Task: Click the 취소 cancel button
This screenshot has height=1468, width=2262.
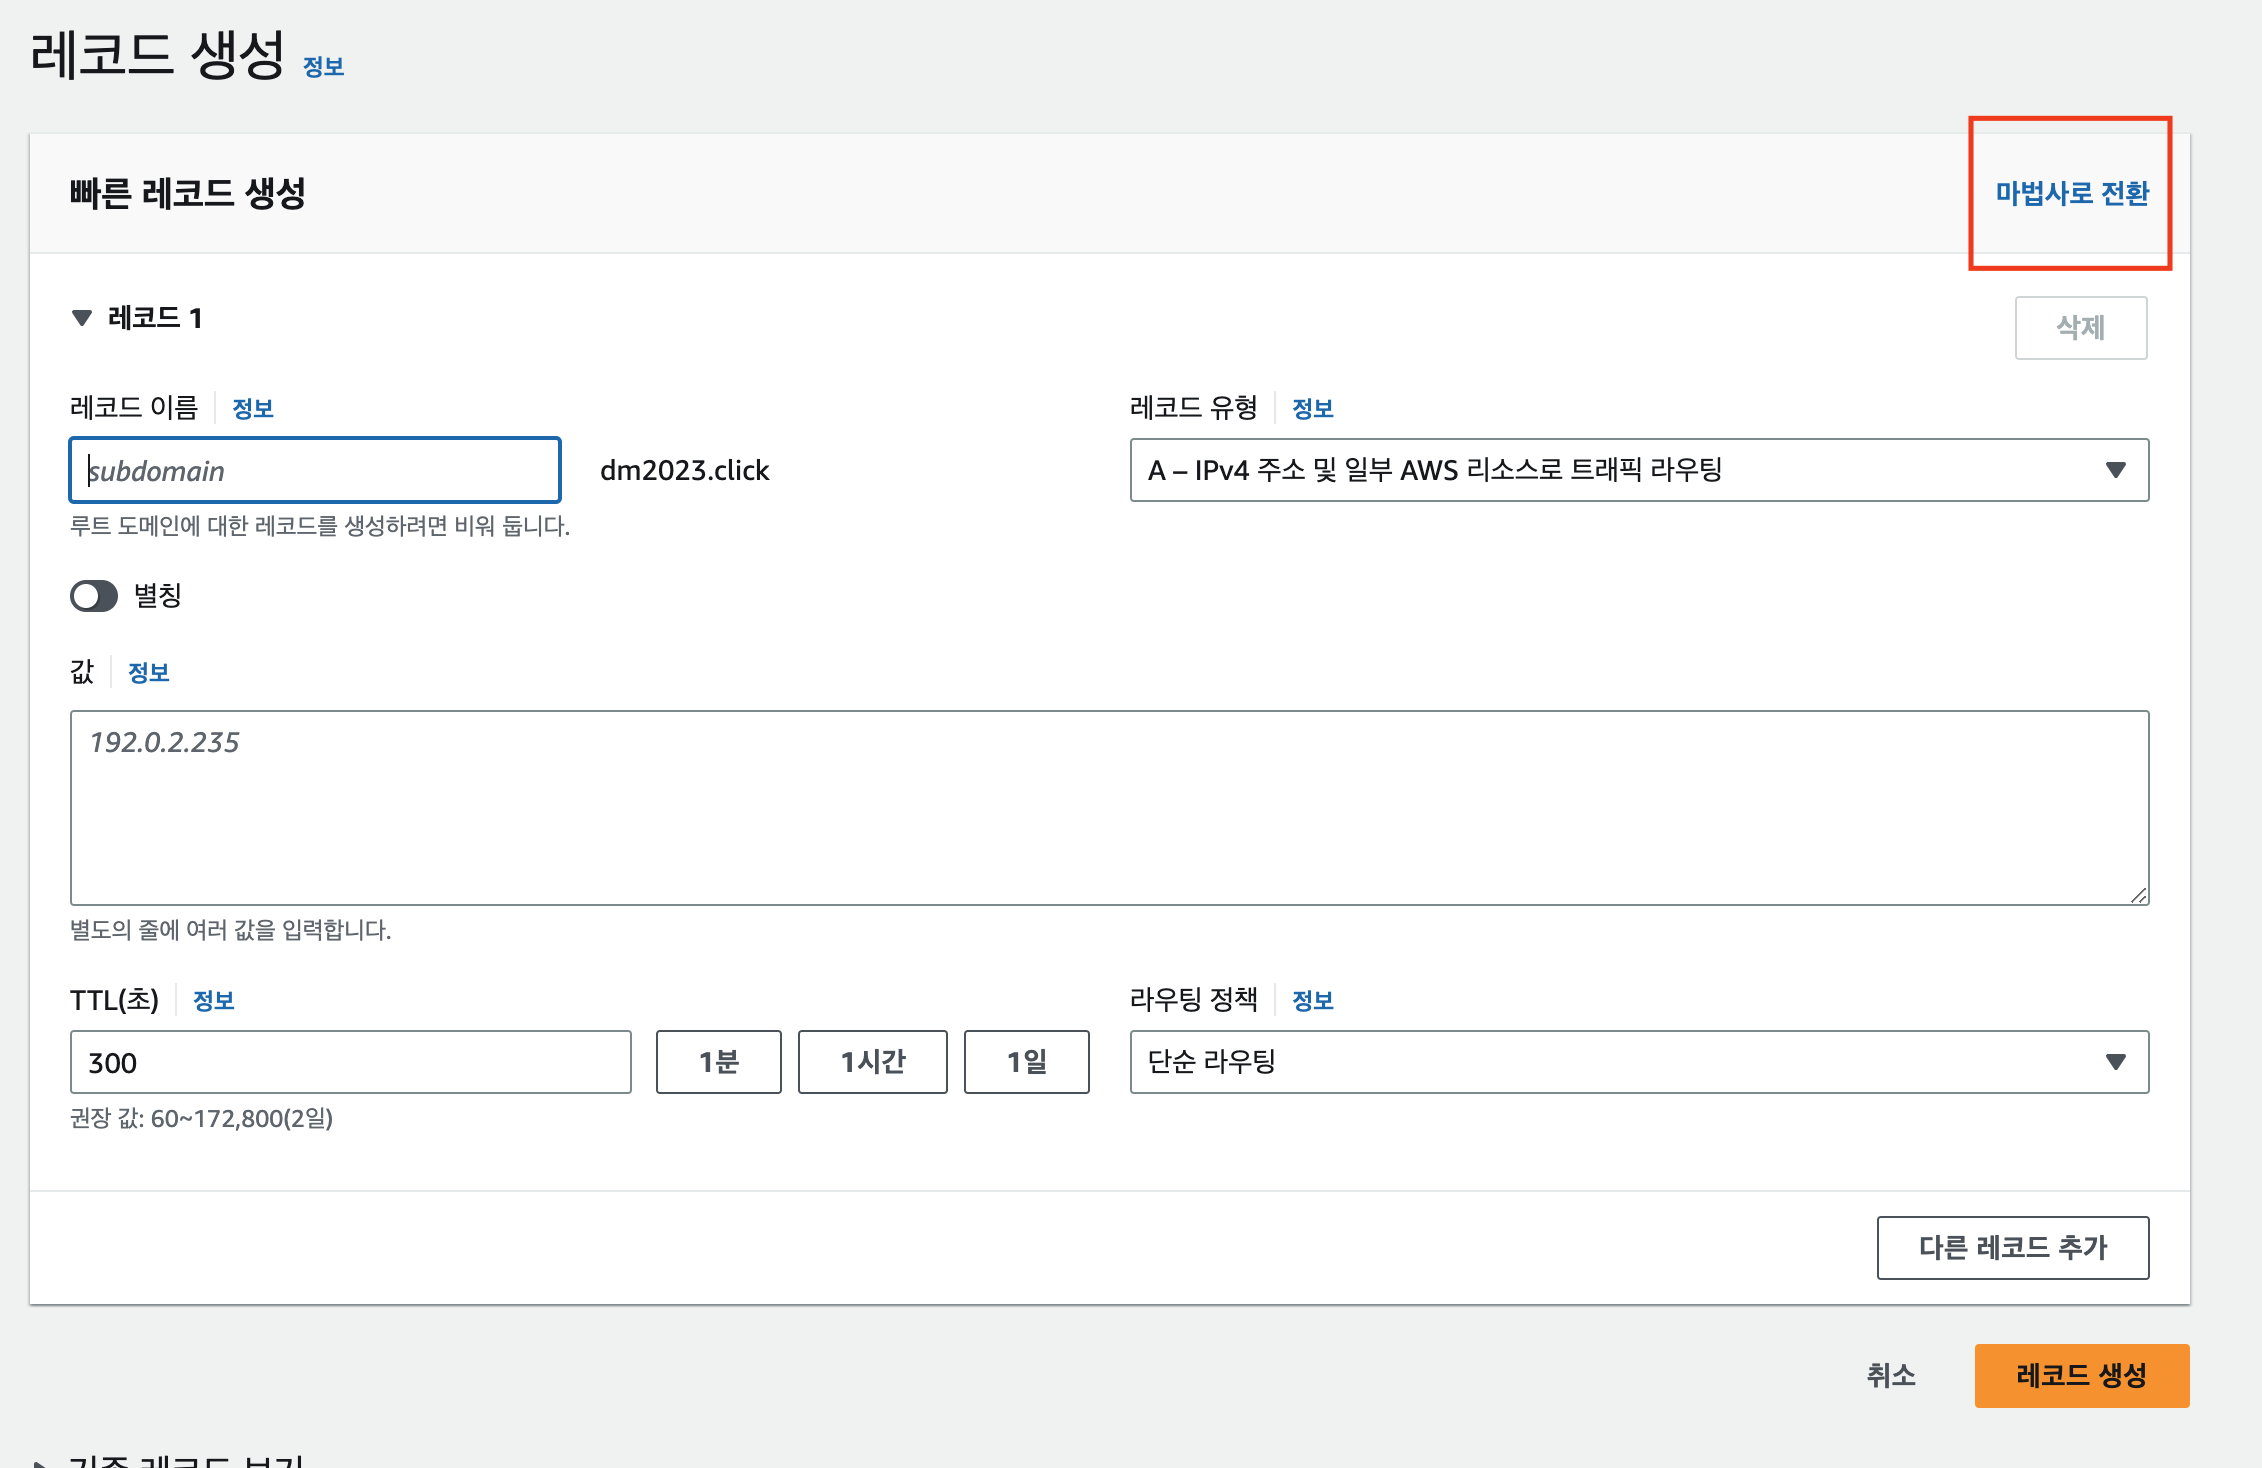Action: click(x=1890, y=1376)
